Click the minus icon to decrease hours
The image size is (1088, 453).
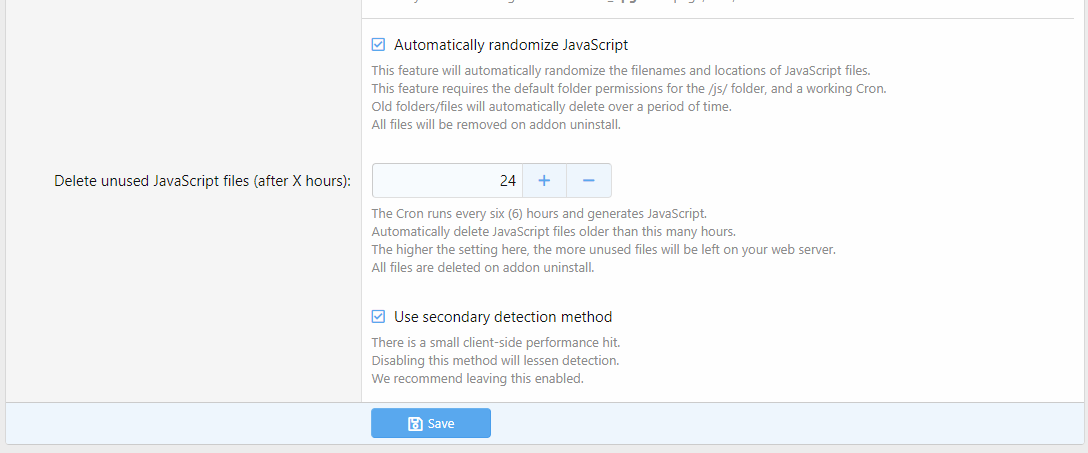(589, 181)
